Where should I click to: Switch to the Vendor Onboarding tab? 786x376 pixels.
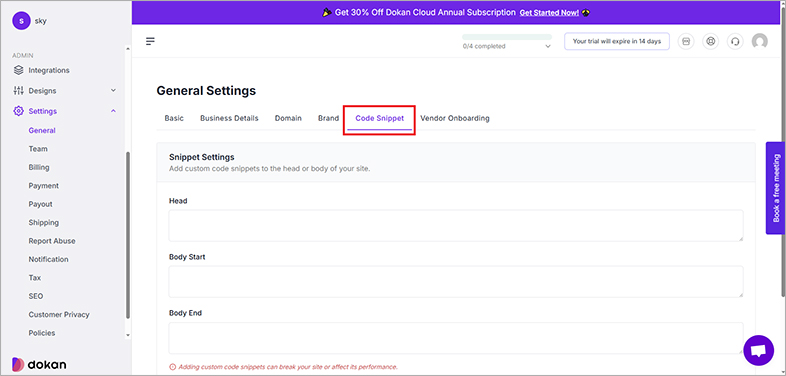point(455,118)
